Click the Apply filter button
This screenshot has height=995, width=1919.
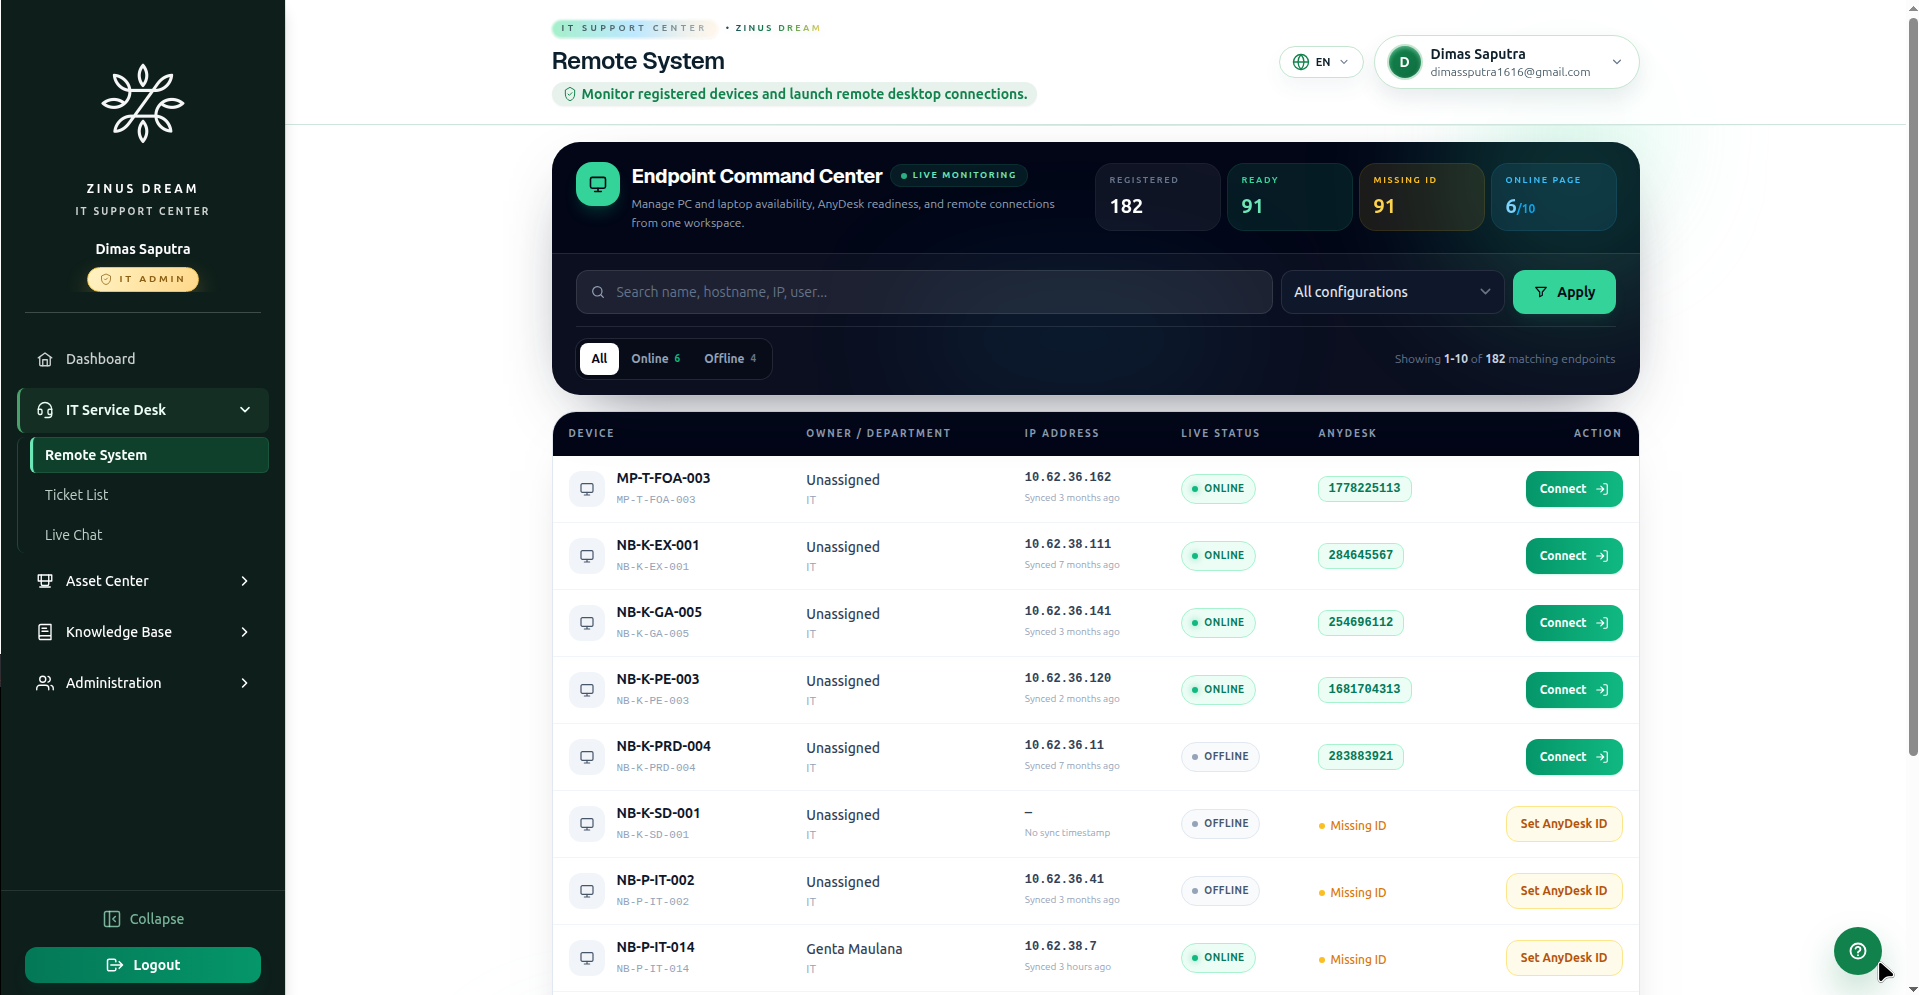pos(1564,292)
